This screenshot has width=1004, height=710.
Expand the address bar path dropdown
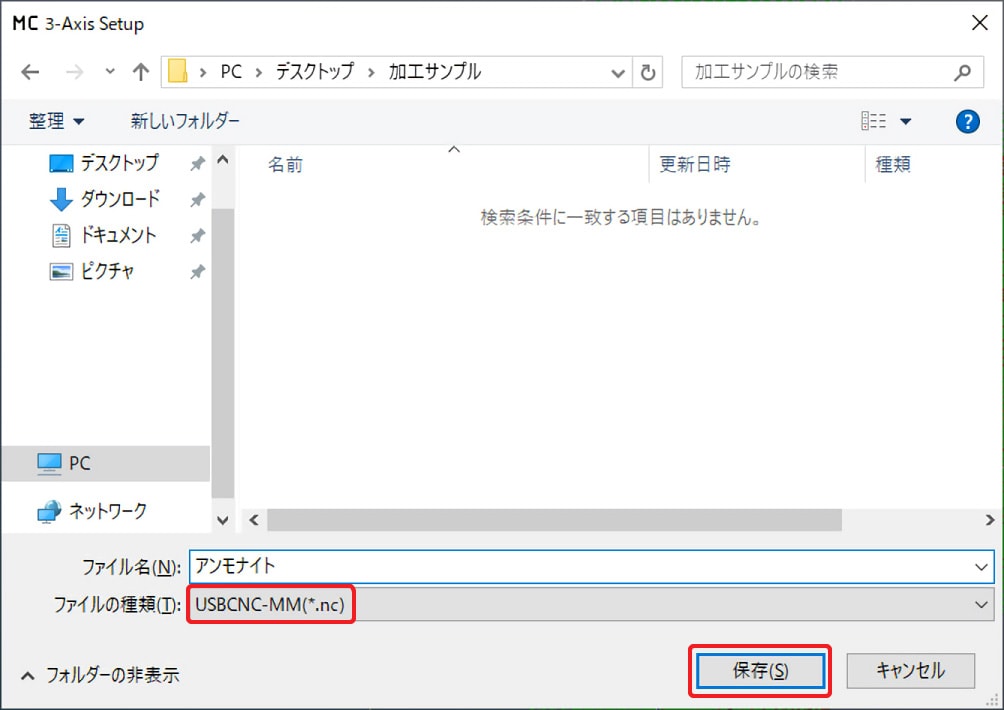[x=618, y=72]
